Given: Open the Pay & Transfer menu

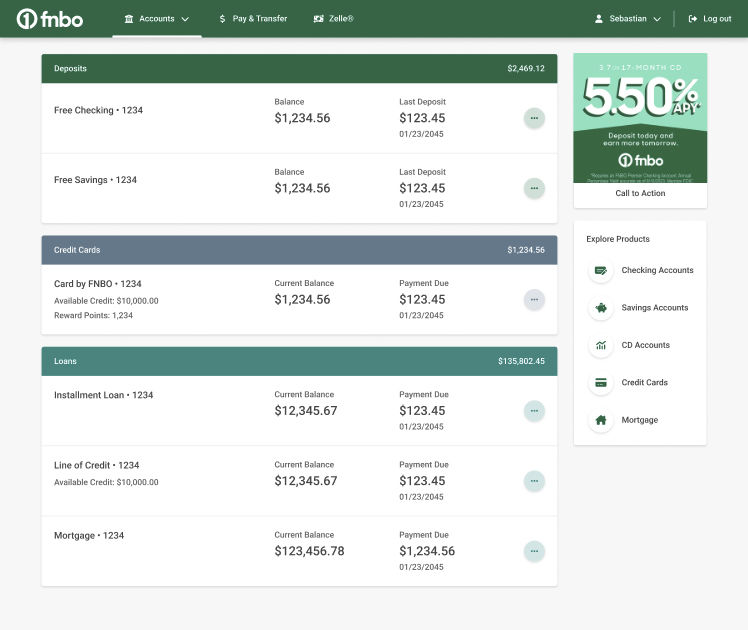Looking at the screenshot, I should point(252,19).
